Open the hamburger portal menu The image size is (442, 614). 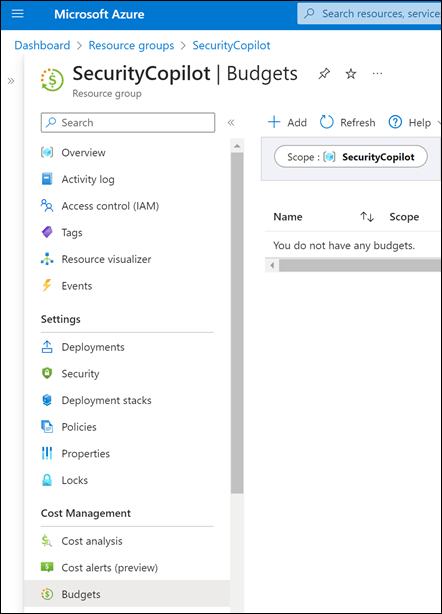(18, 14)
